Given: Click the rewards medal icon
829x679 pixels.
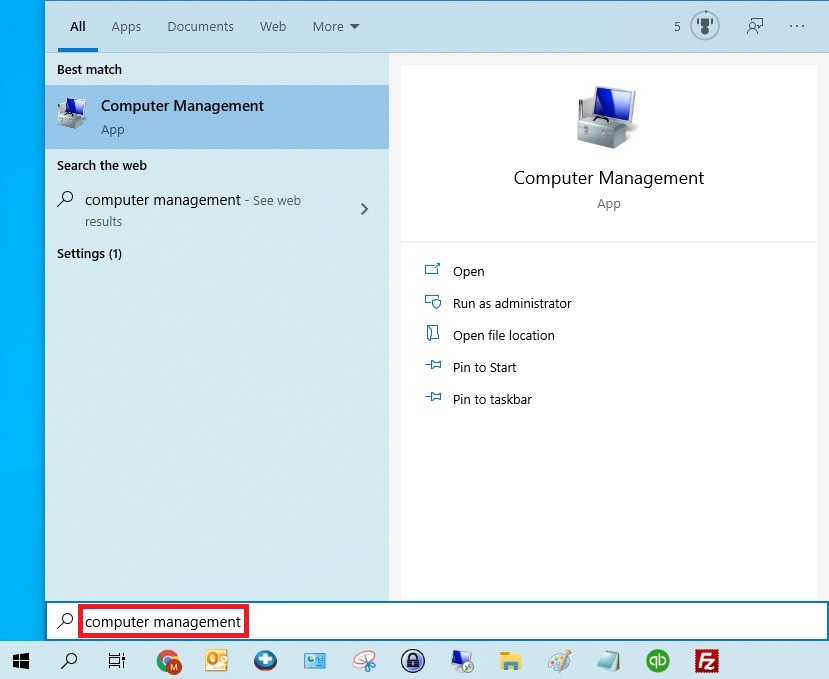Looking at the screenshot, I should click(705, 26).
